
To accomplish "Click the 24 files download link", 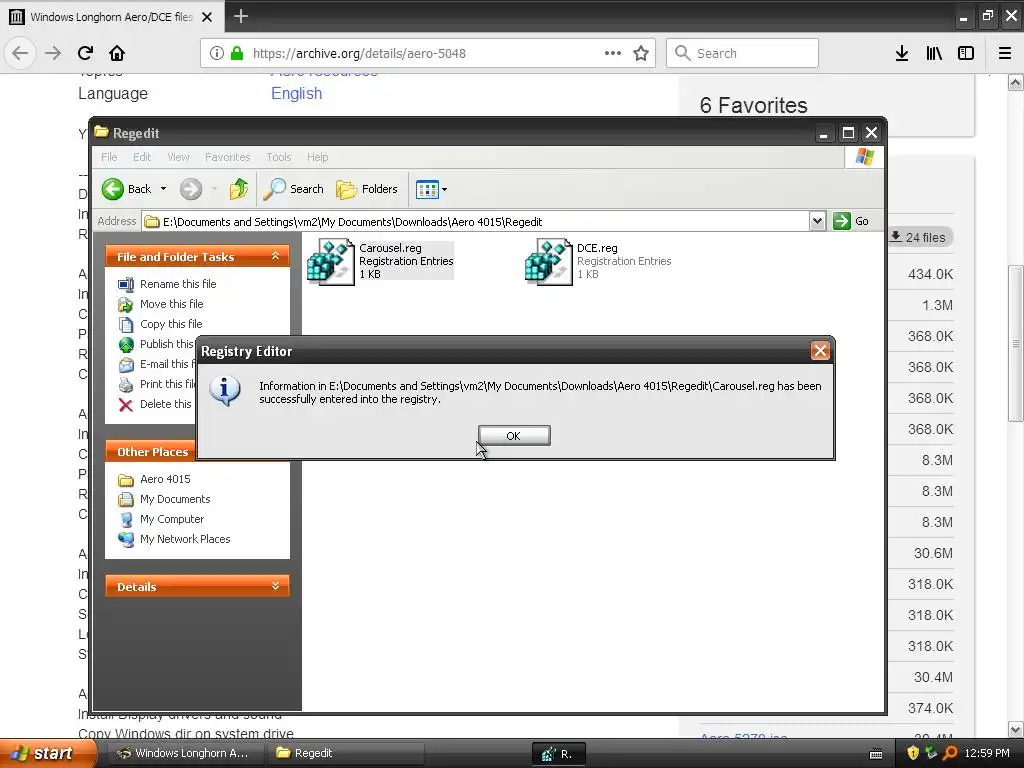I will click(918, 237).
